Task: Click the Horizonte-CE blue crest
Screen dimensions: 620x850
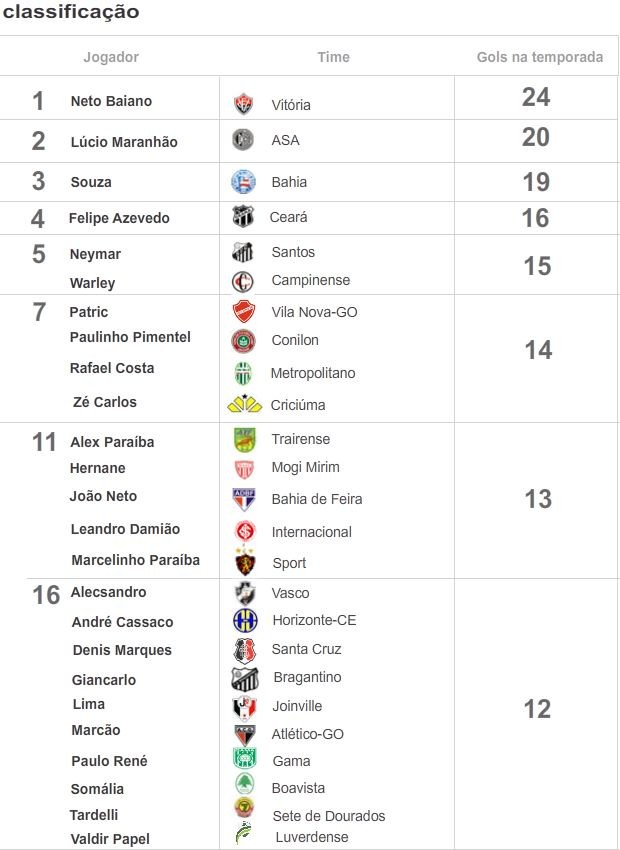Action: tap(245, 621)
